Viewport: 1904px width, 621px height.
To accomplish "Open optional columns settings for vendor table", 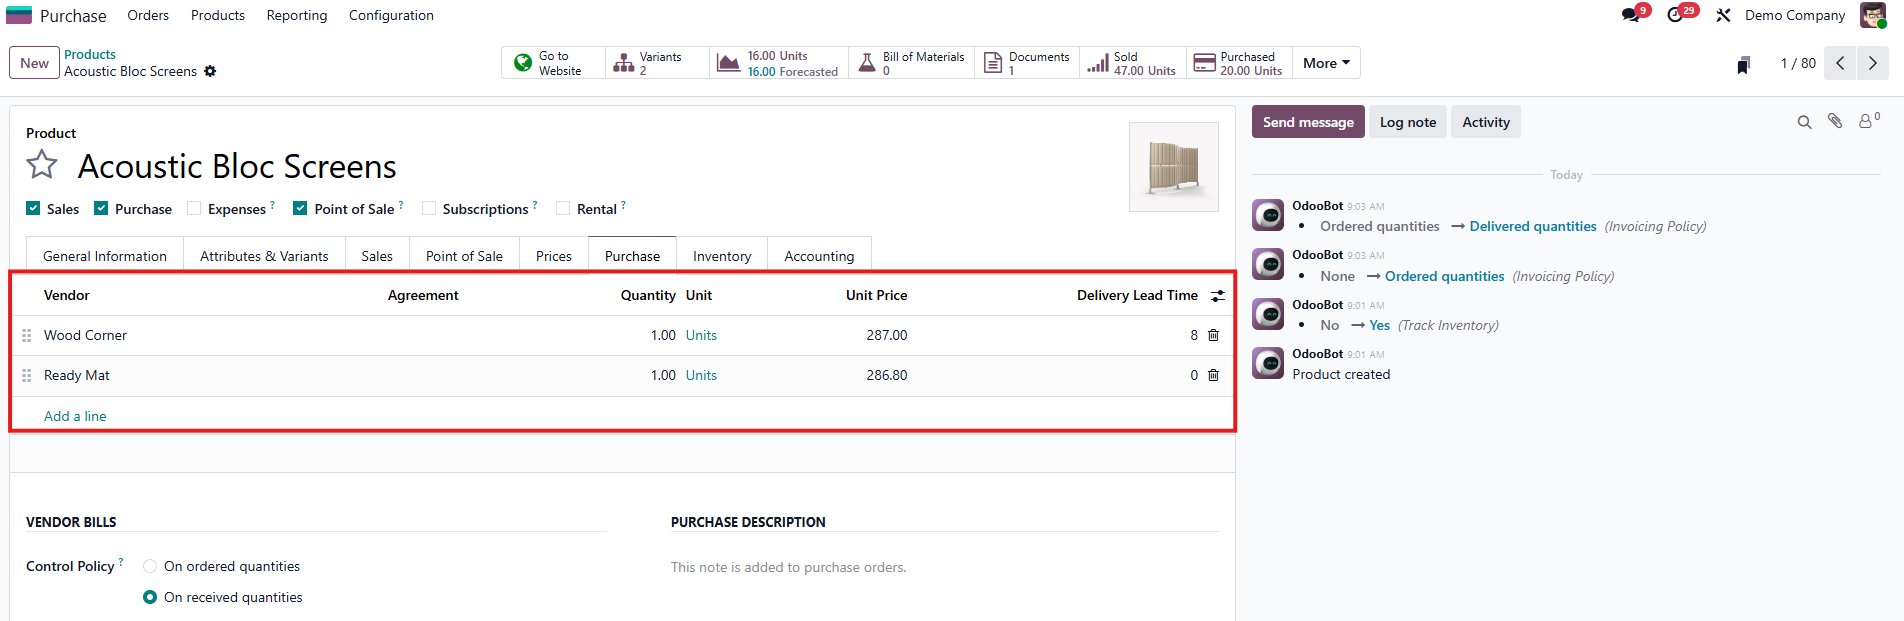I will 1218,296.
